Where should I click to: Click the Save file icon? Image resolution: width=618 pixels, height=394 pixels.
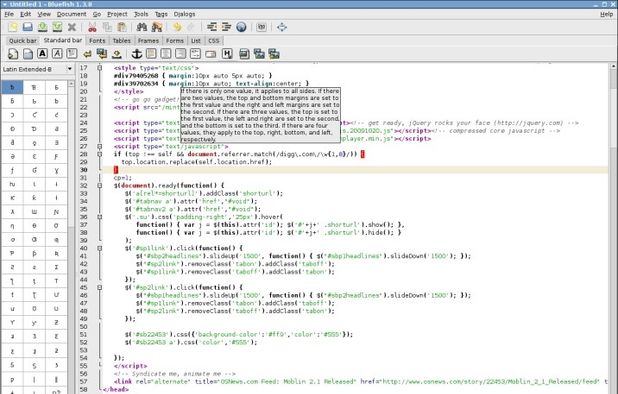click(27, 27)
